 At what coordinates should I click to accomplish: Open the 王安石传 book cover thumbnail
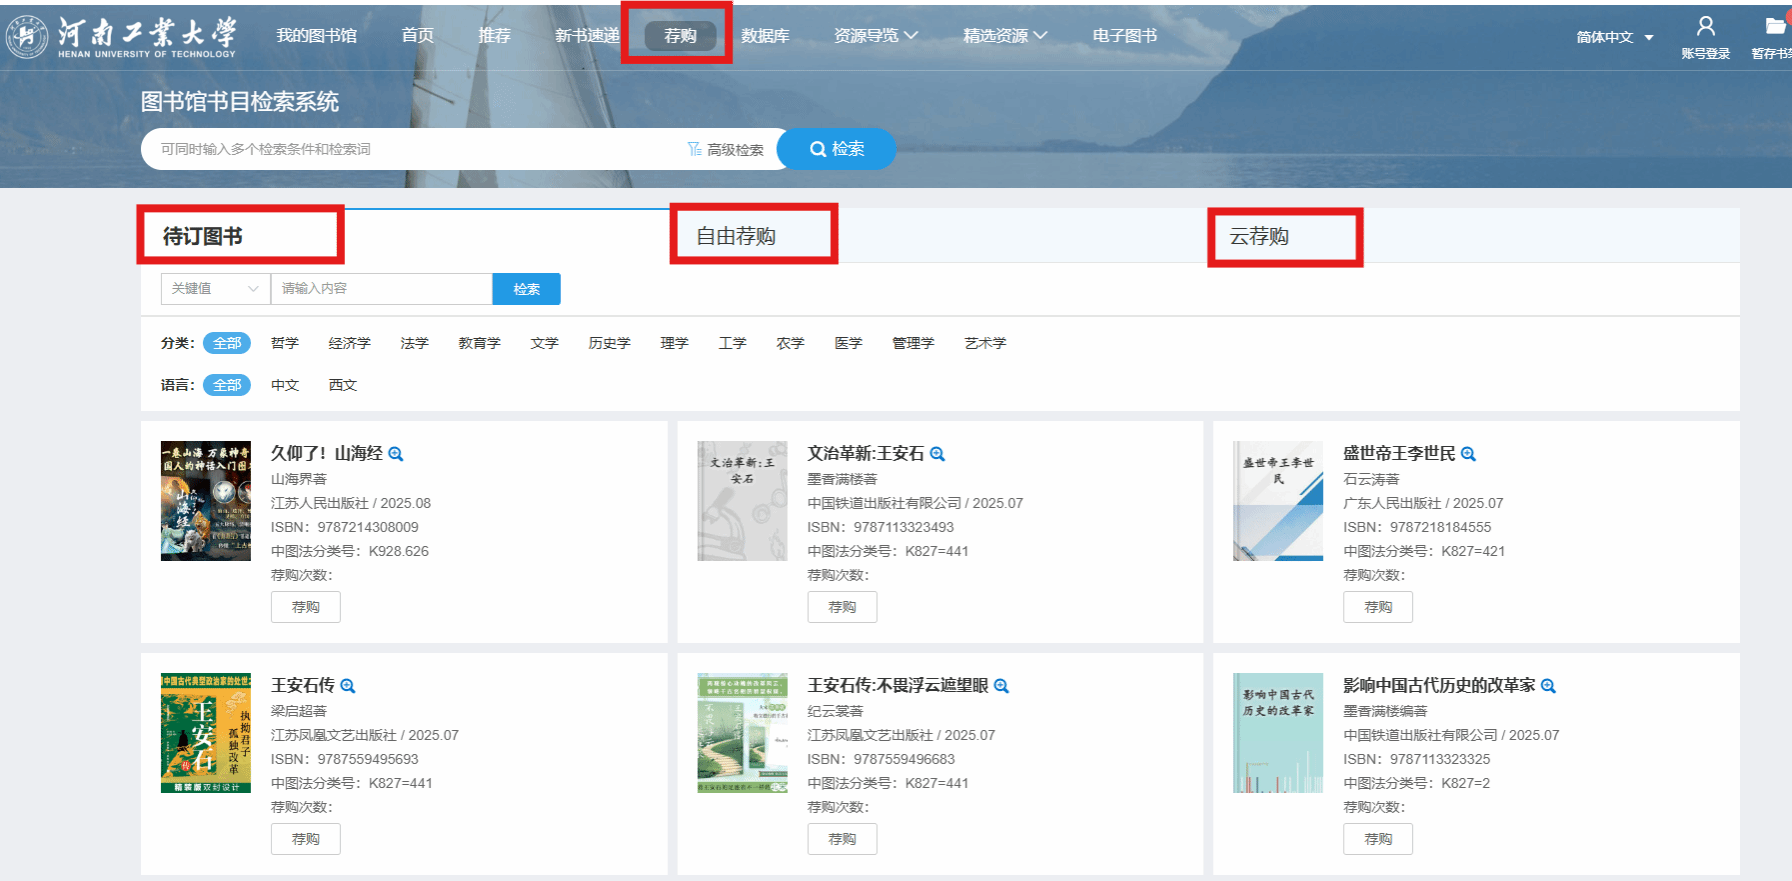[x=206, y=733]
